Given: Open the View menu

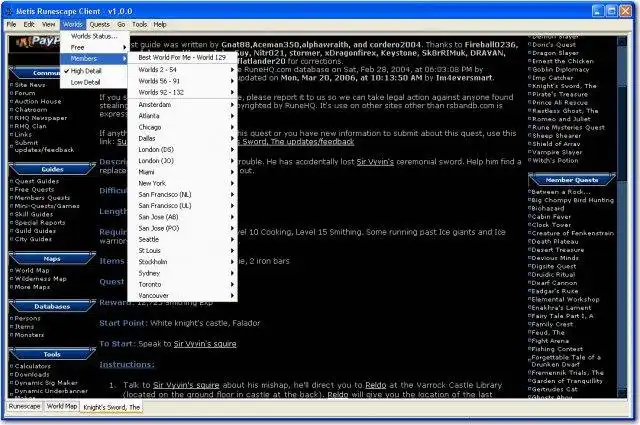Looking at the screenshot, I should 48,24.
